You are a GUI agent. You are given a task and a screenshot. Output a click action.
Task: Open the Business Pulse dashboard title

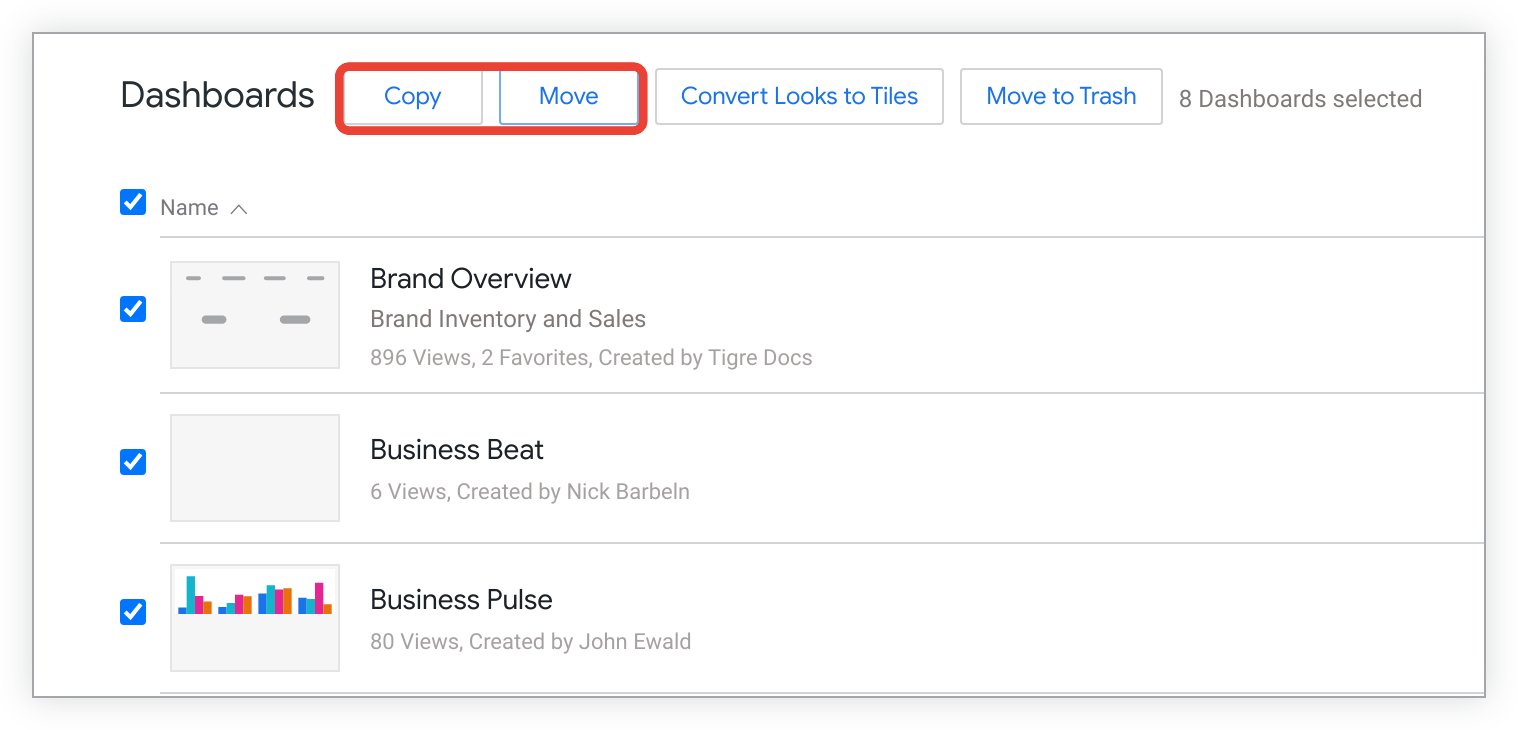click(461, 600)
